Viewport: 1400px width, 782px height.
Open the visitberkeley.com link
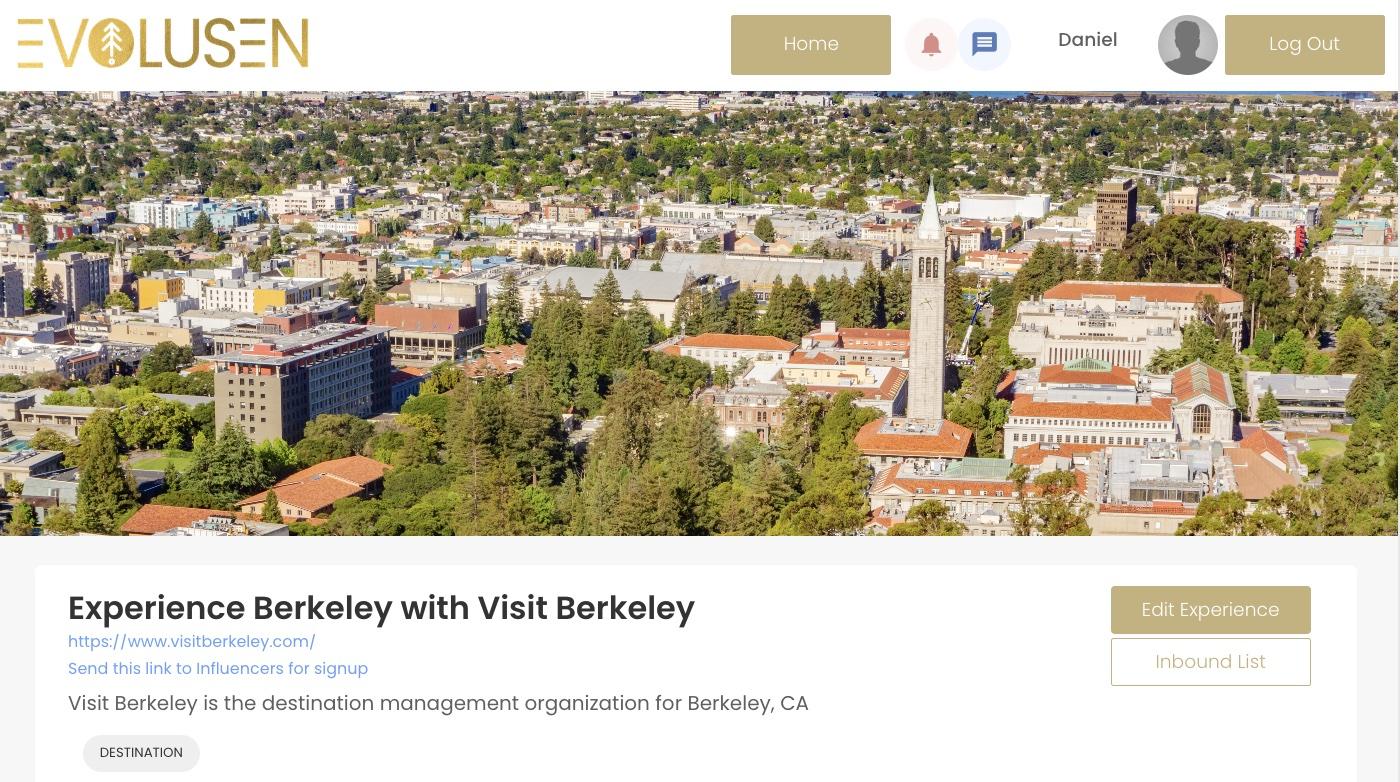[192, 642]
